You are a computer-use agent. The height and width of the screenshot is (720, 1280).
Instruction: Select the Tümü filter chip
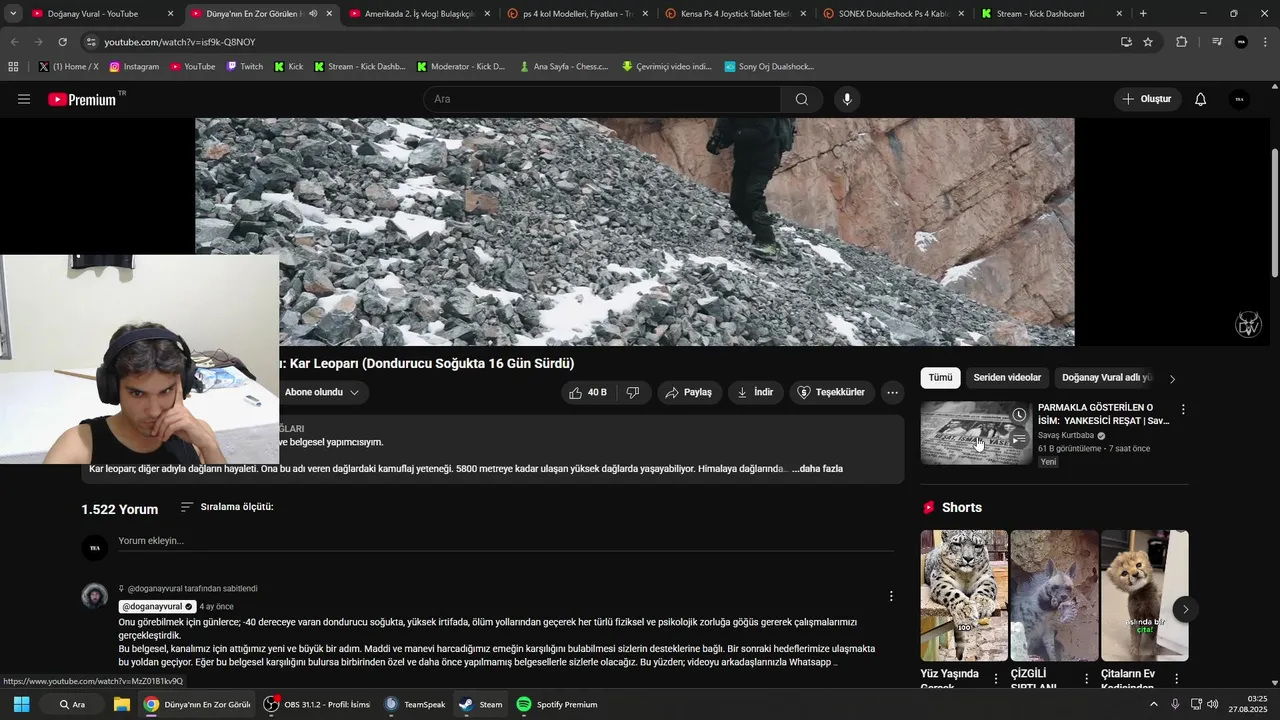coord(941,378)
